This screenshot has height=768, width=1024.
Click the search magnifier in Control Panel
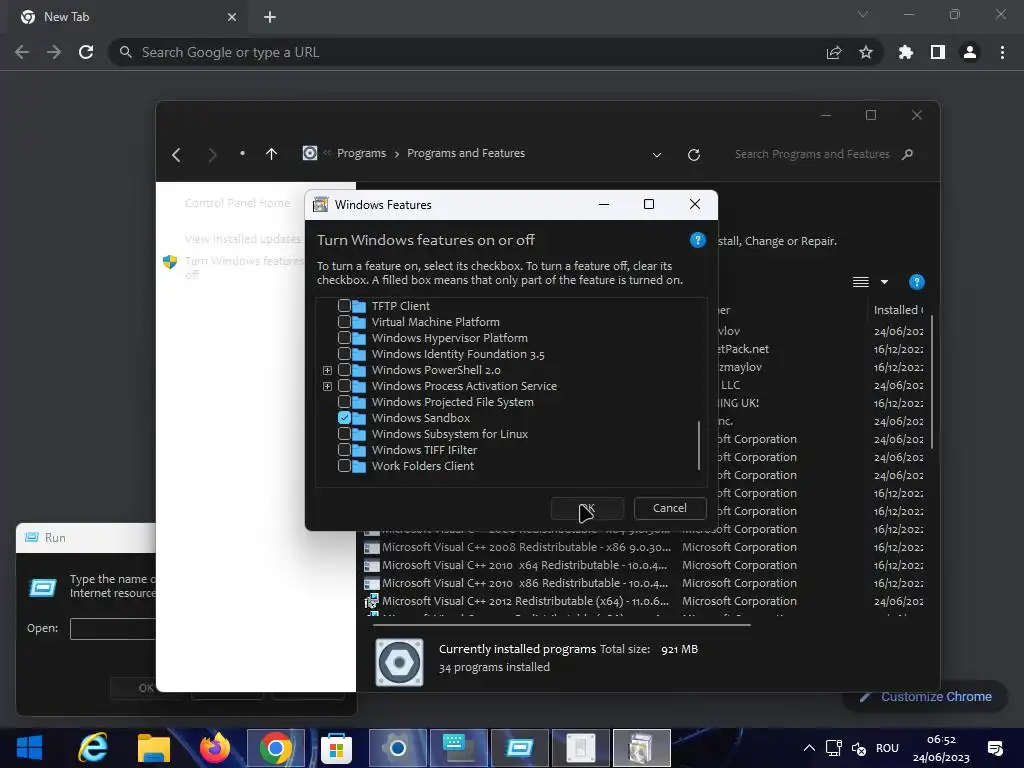[x=907, y=154]
